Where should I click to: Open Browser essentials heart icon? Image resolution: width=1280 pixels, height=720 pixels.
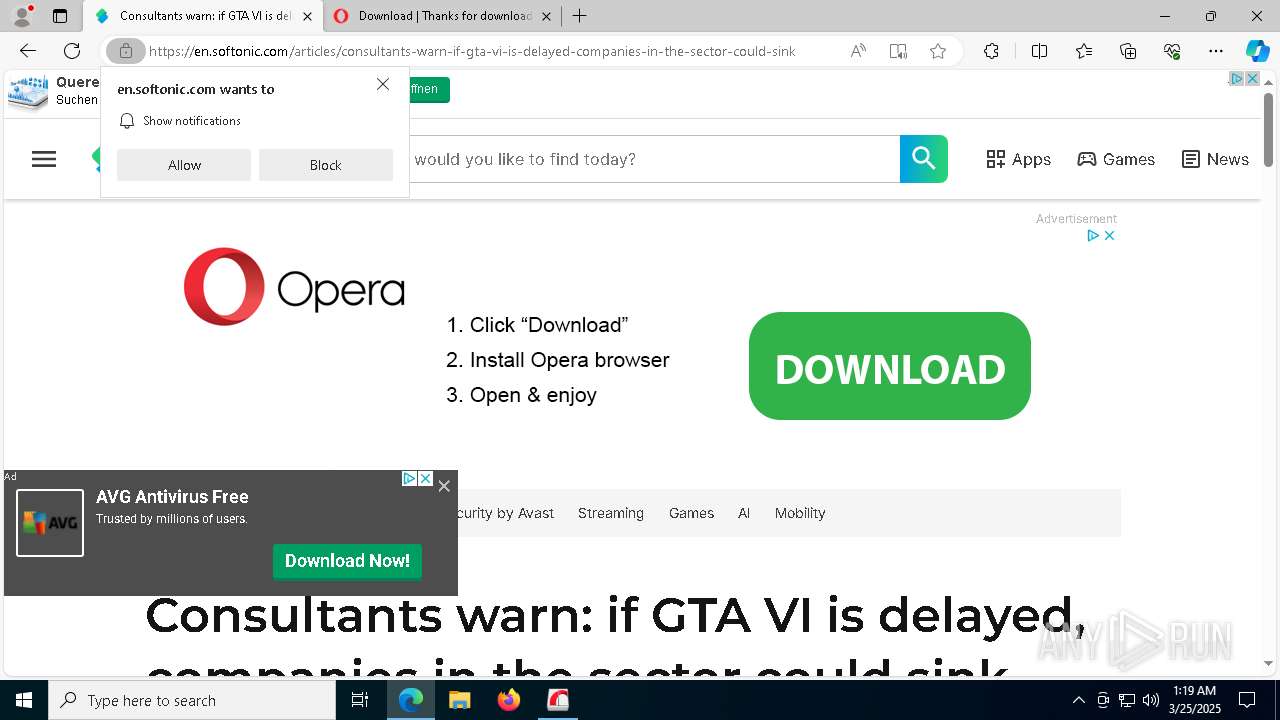point(1172,51)
